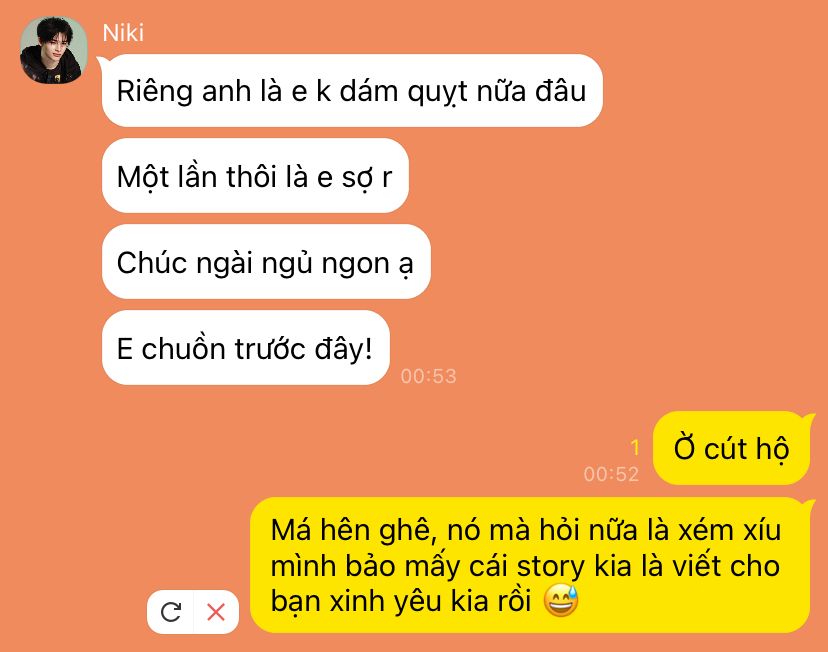Open Niki's profile picture

tap(53, 50)
